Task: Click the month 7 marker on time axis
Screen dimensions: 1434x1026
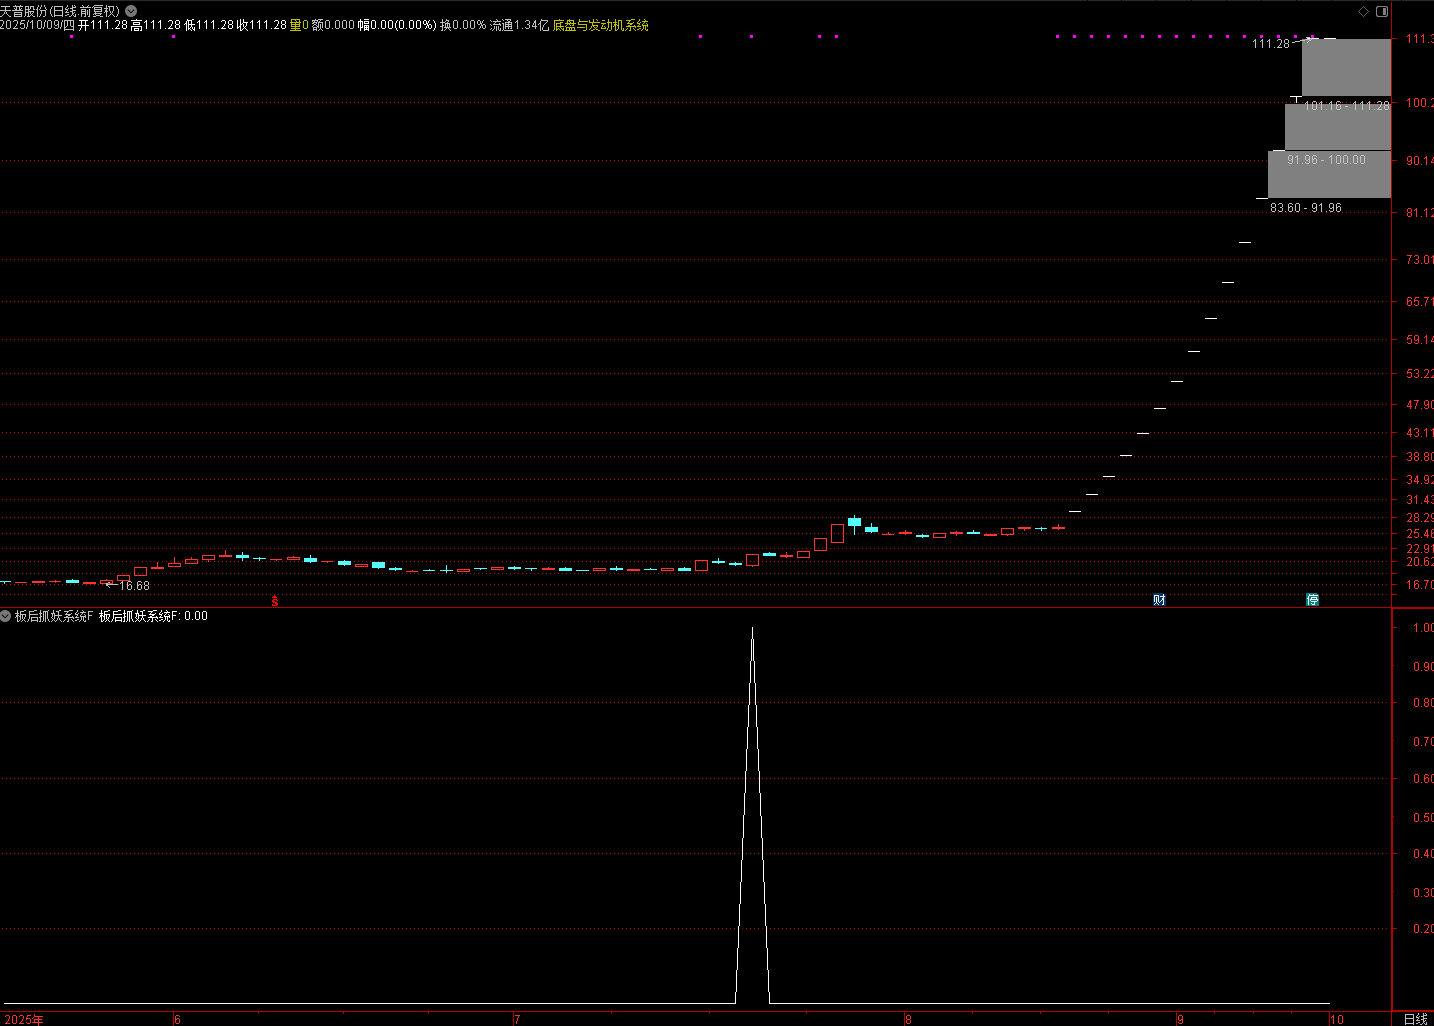Action: 517,1020
